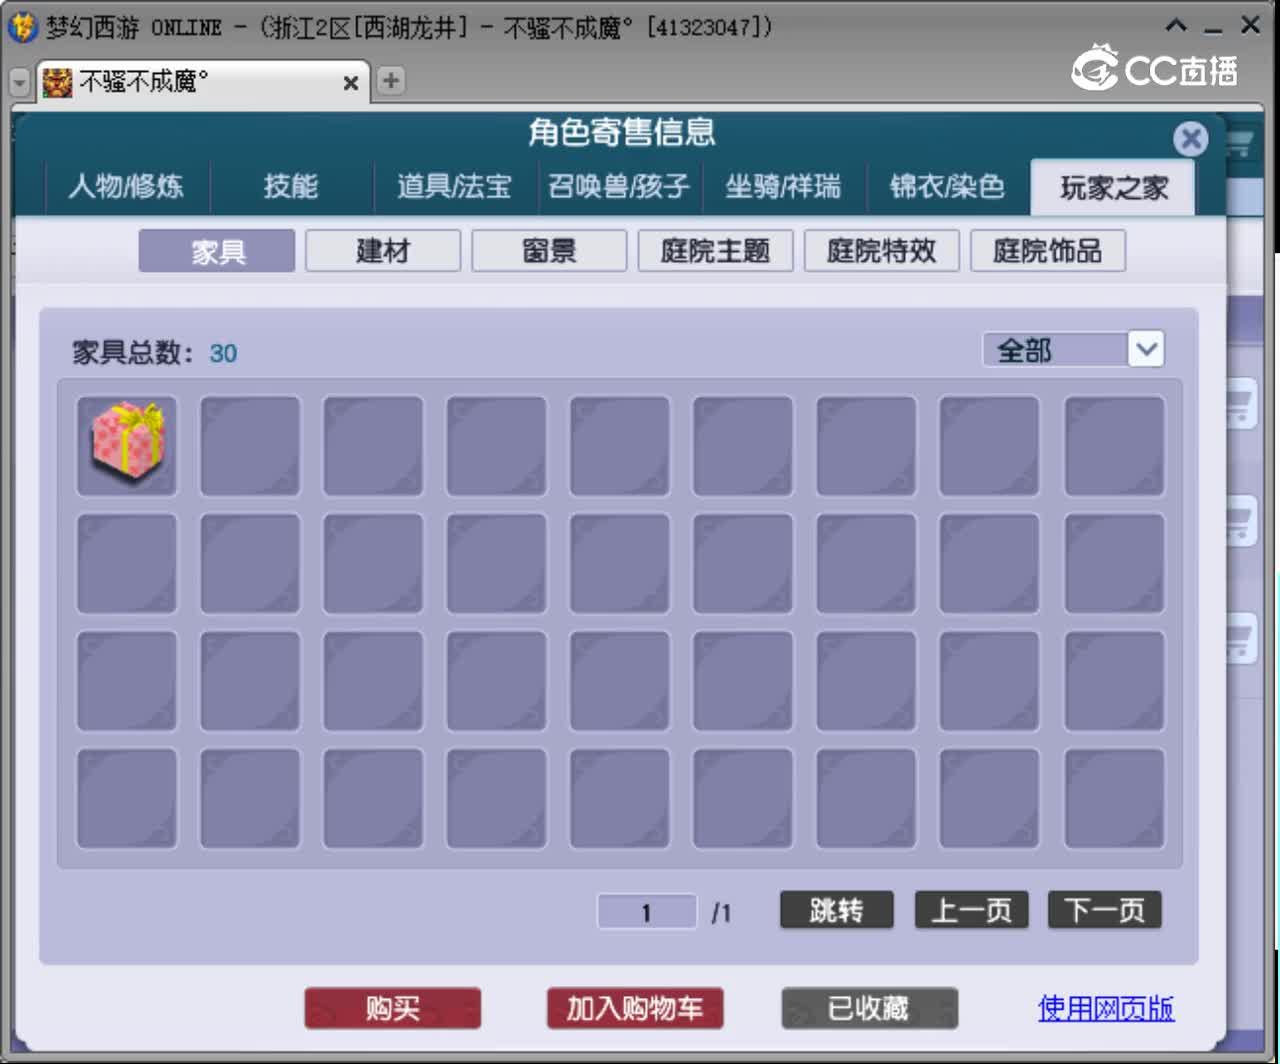Open the 使用网页版 link
The image size is (1280, 1064).
point(1106,1008)
